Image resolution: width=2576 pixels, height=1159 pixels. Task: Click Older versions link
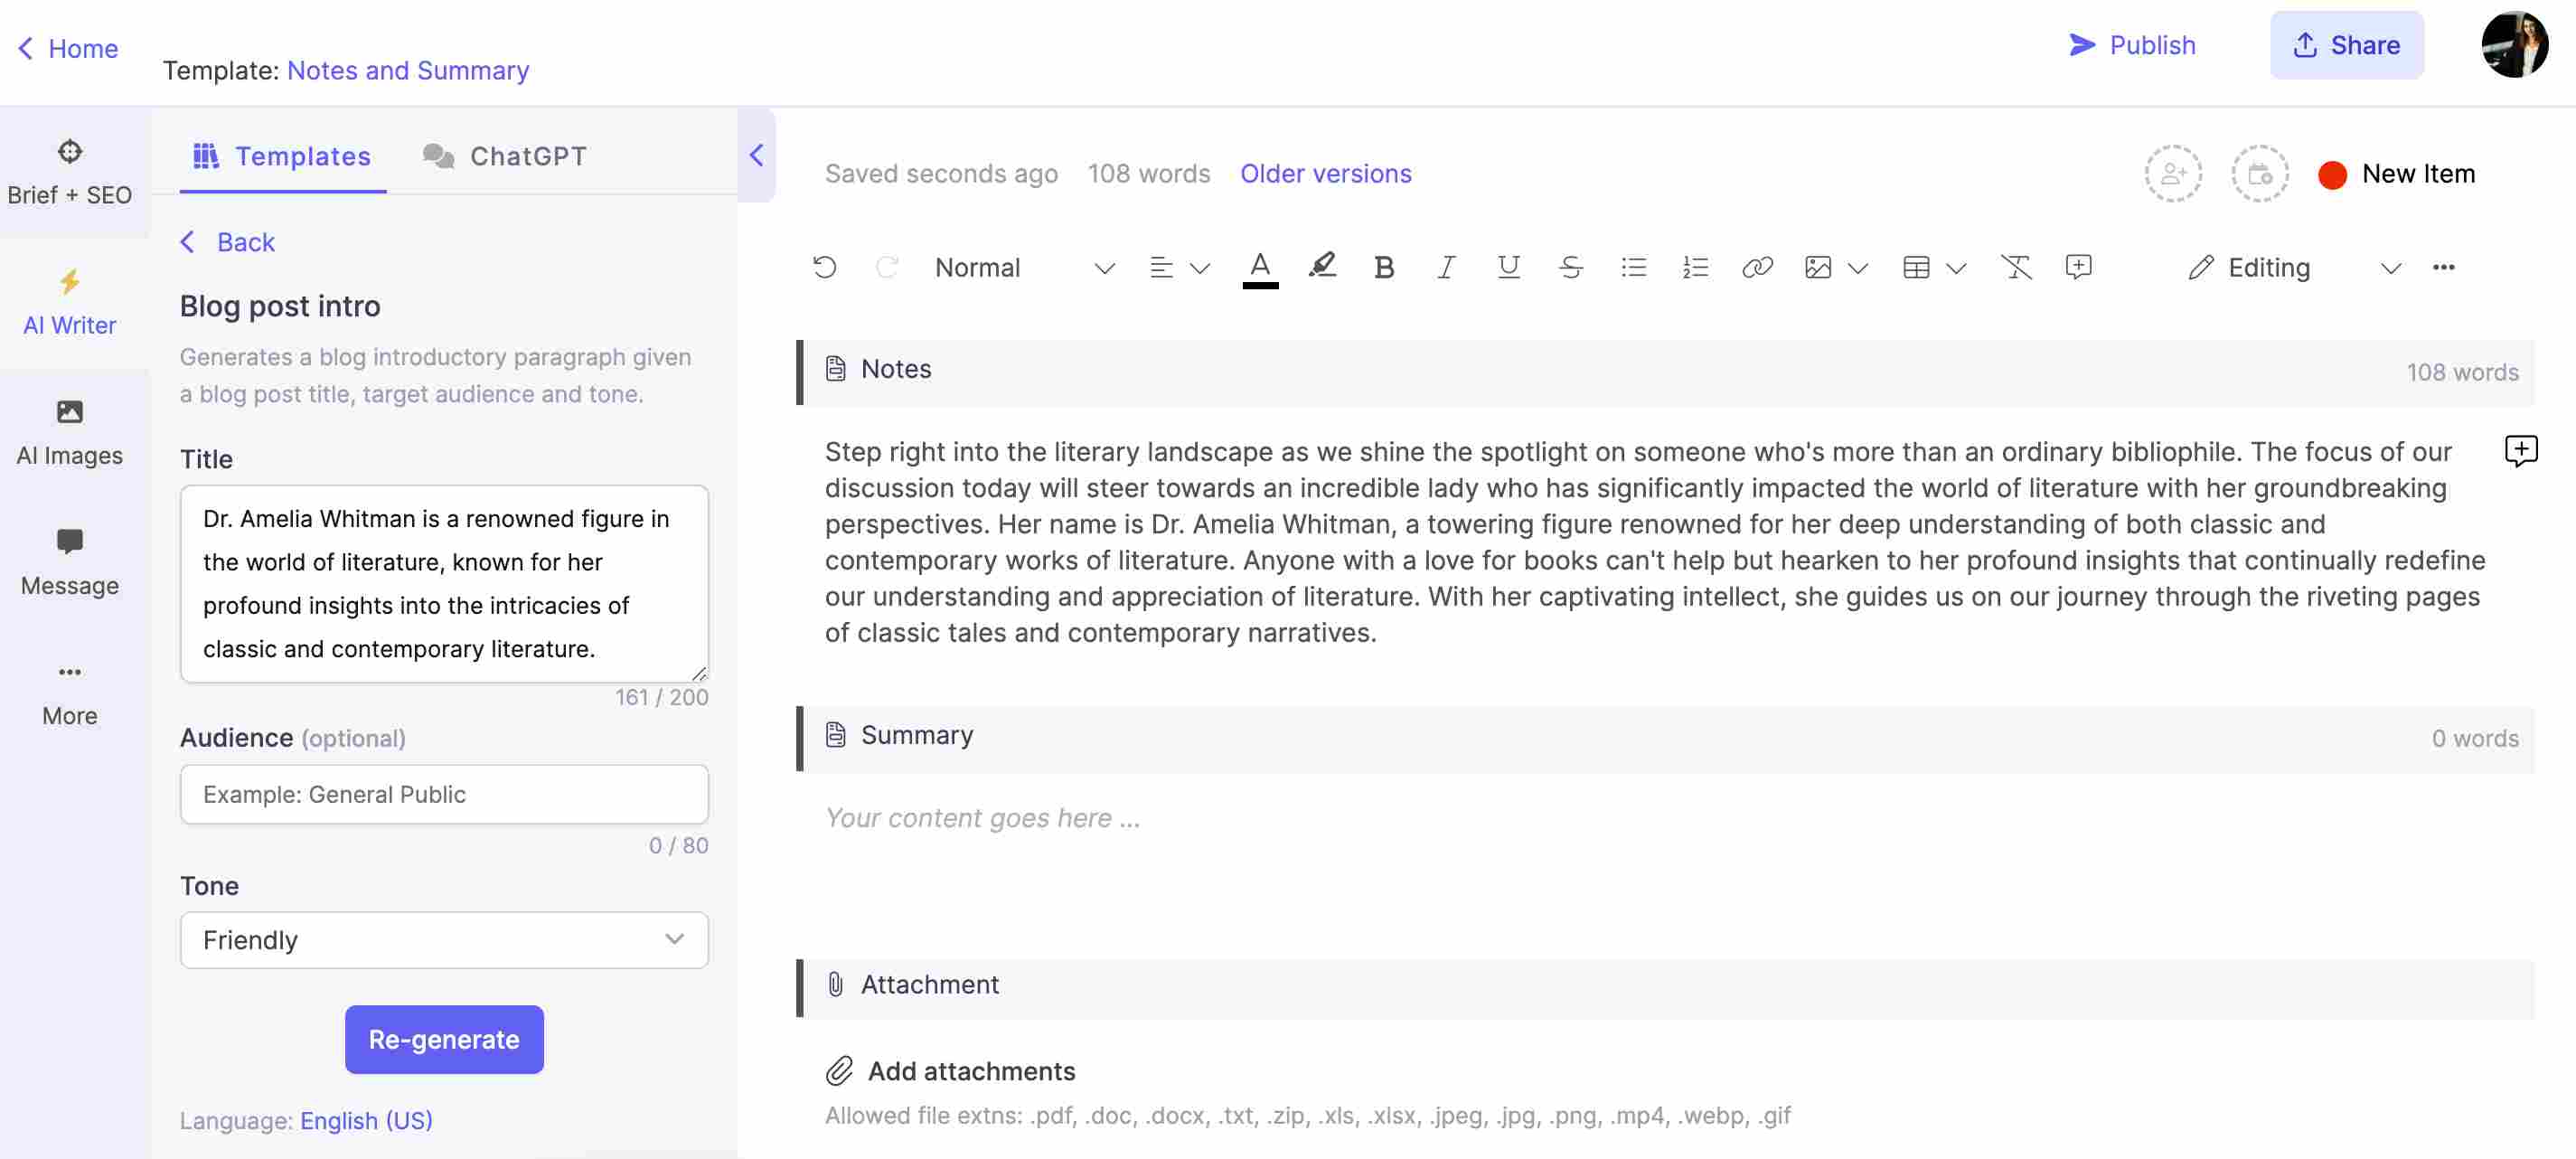tap(1326, 173)
